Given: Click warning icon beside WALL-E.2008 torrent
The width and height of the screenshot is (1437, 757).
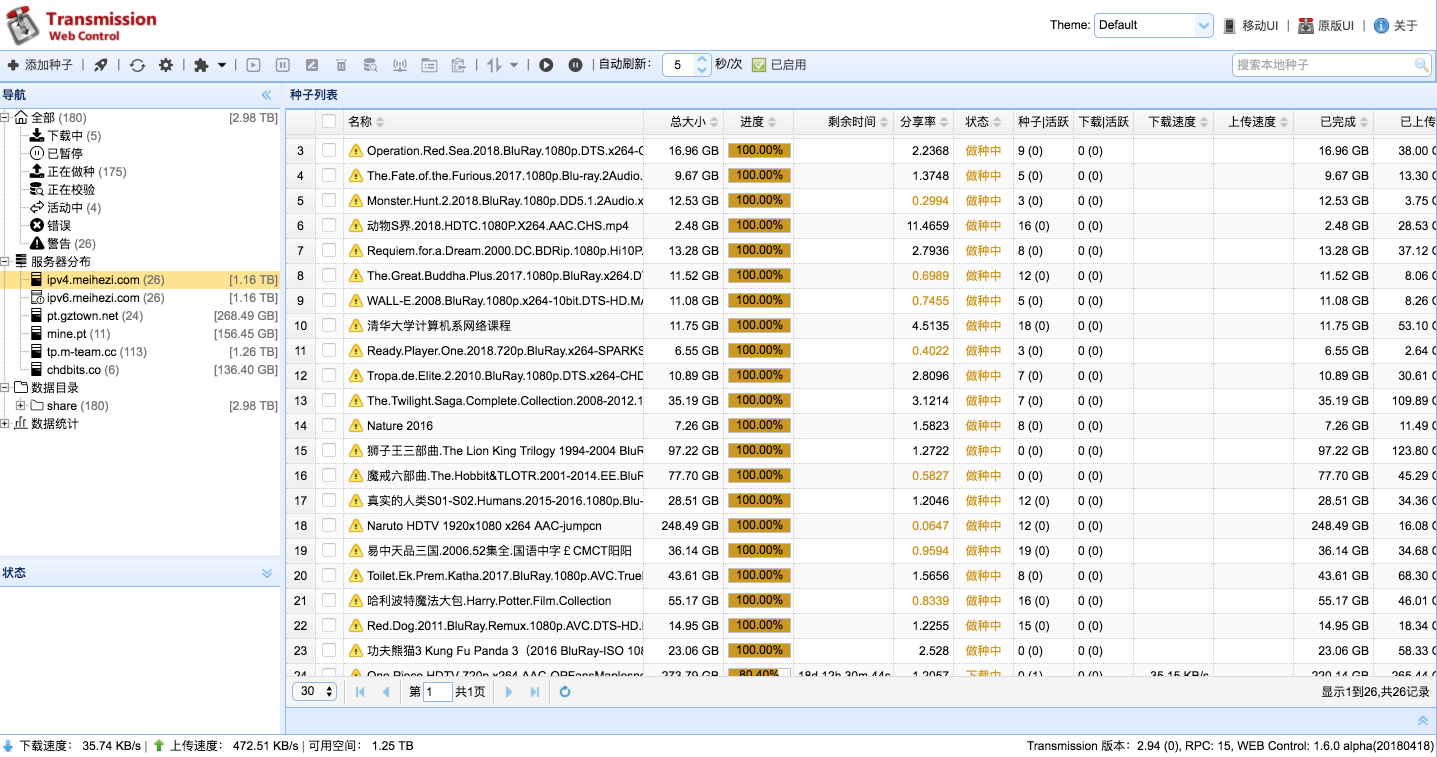Looking at the screenshot, I should [356, 301].
